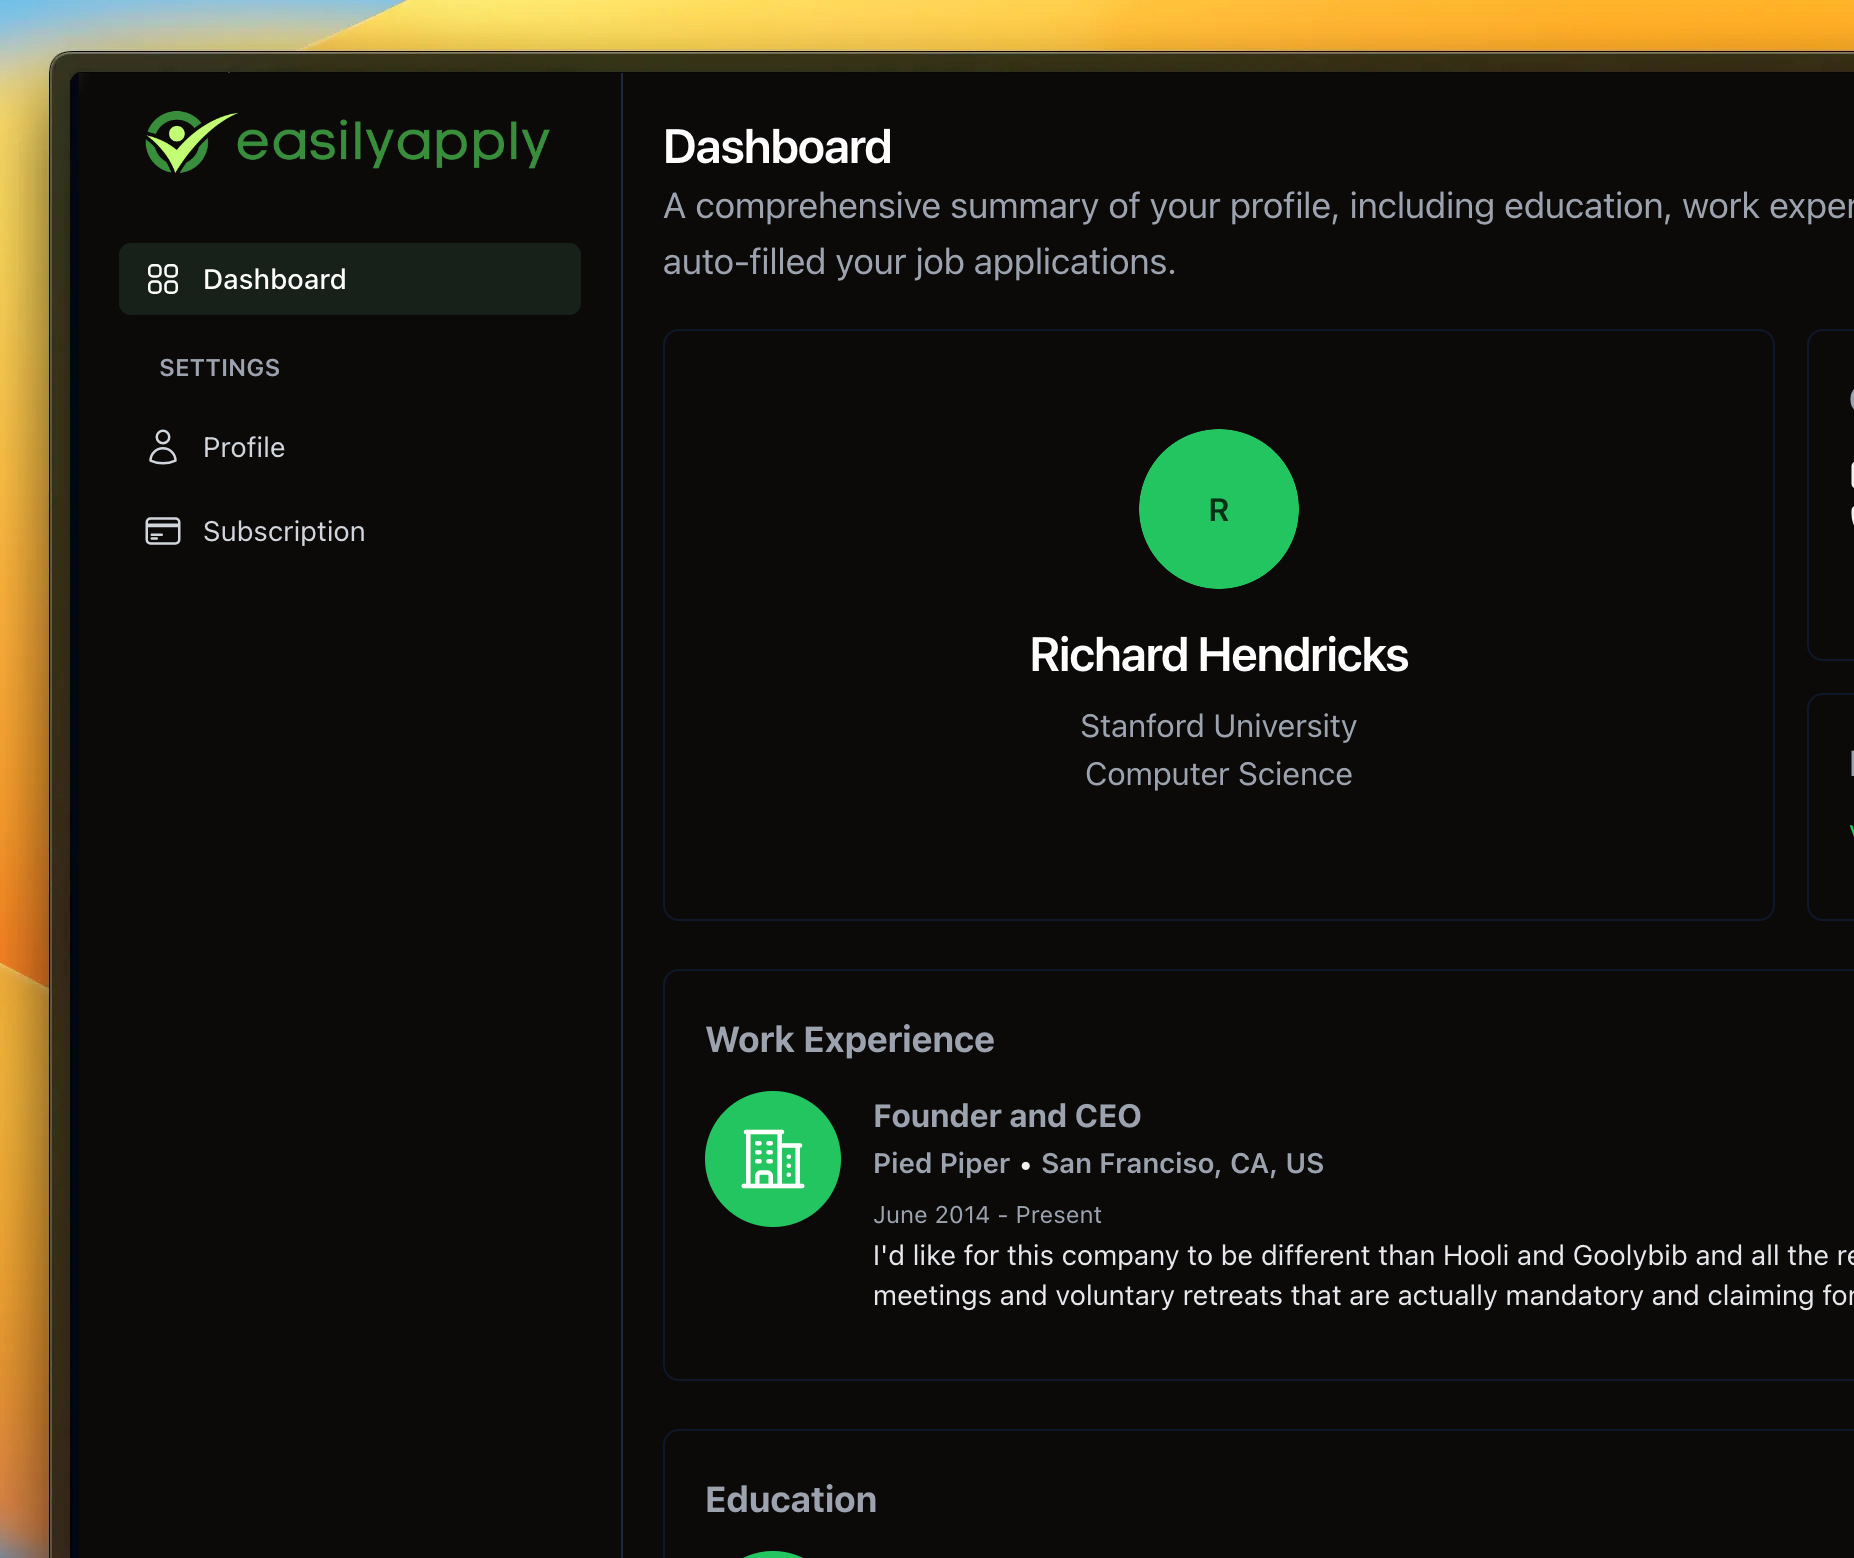The image size is (1854, 1558).
Task: Click the Subscription card icon
Action: pyautogui.click(x=162, y=531)
